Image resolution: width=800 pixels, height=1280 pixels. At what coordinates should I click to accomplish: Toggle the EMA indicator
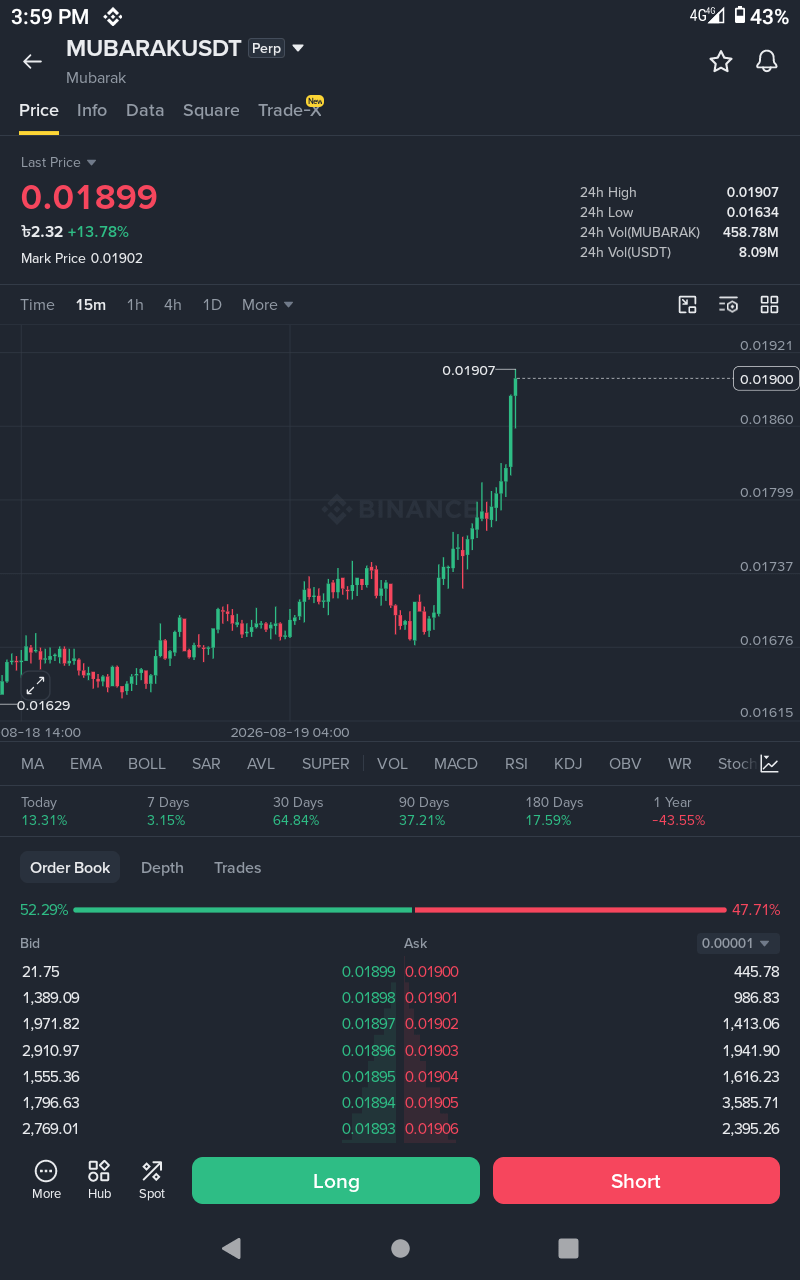(86, 764)
